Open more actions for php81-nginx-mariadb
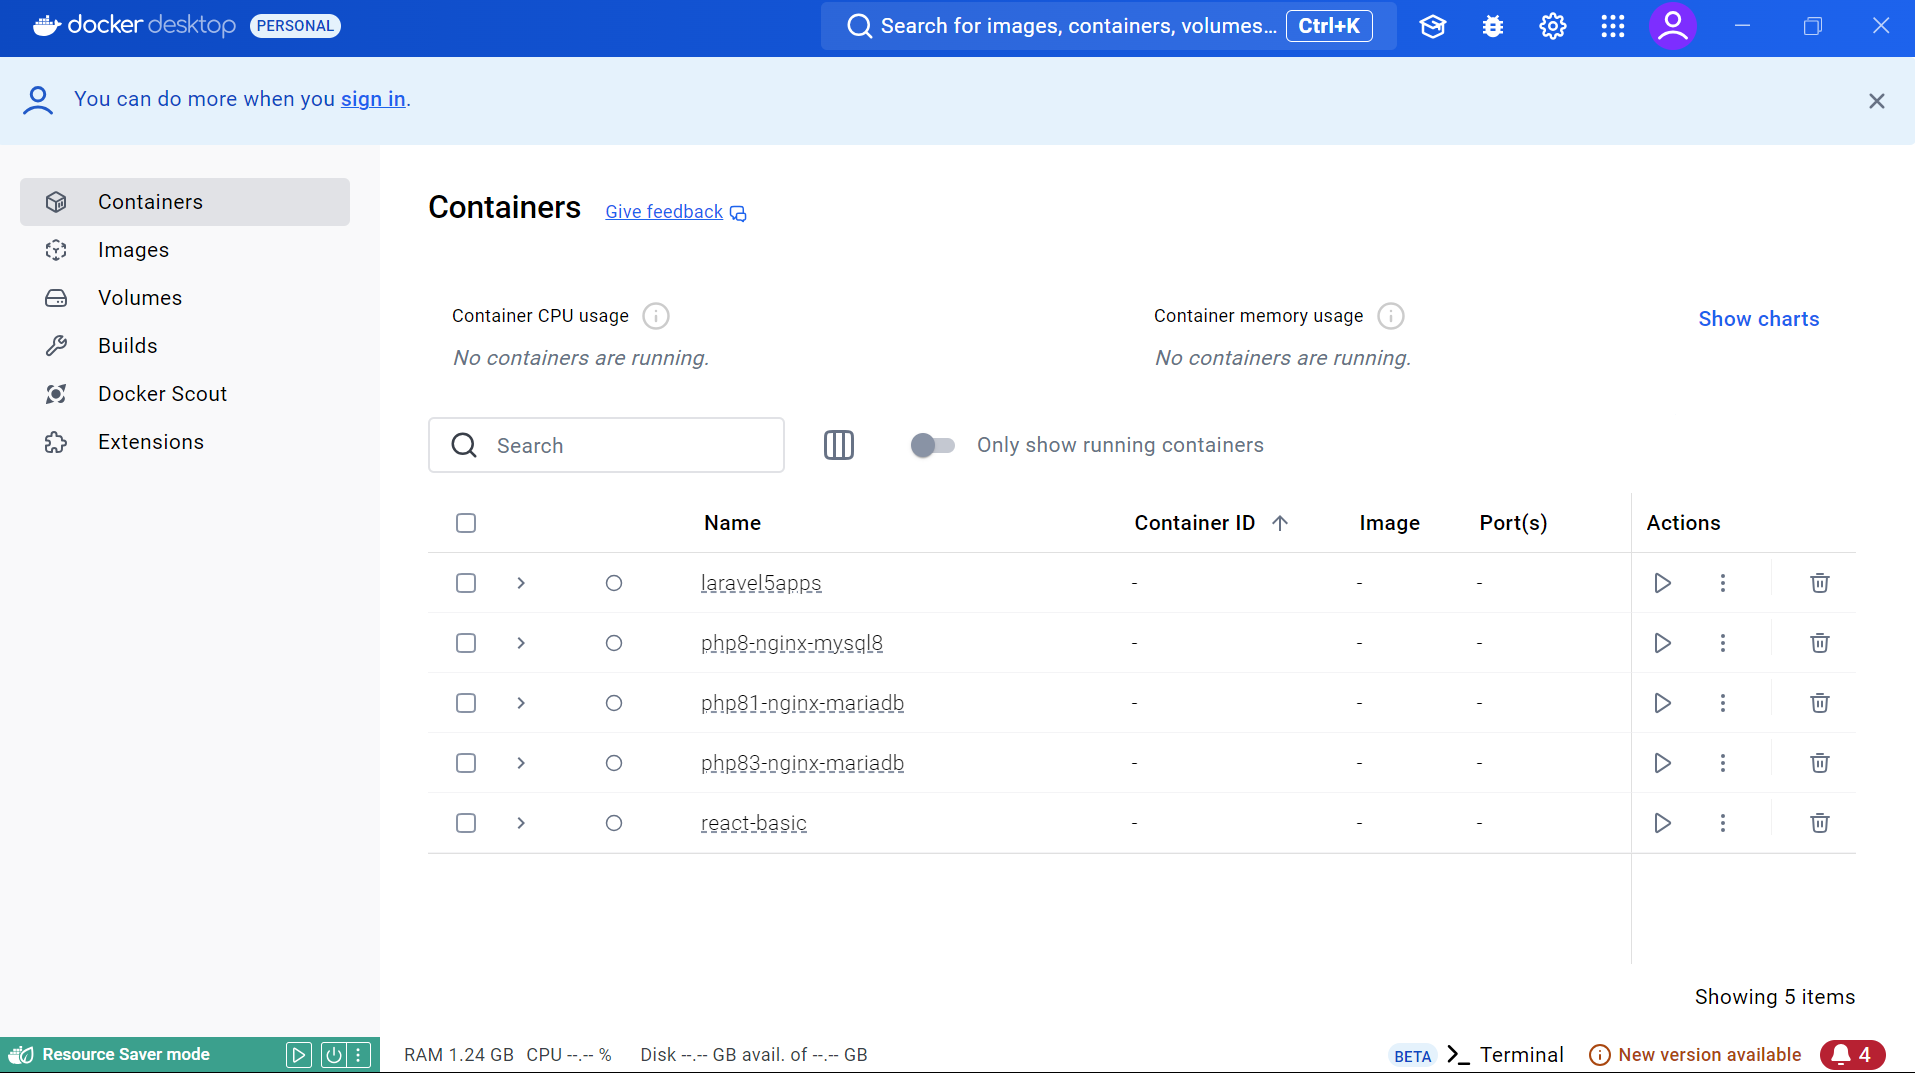 point(1723,703)
